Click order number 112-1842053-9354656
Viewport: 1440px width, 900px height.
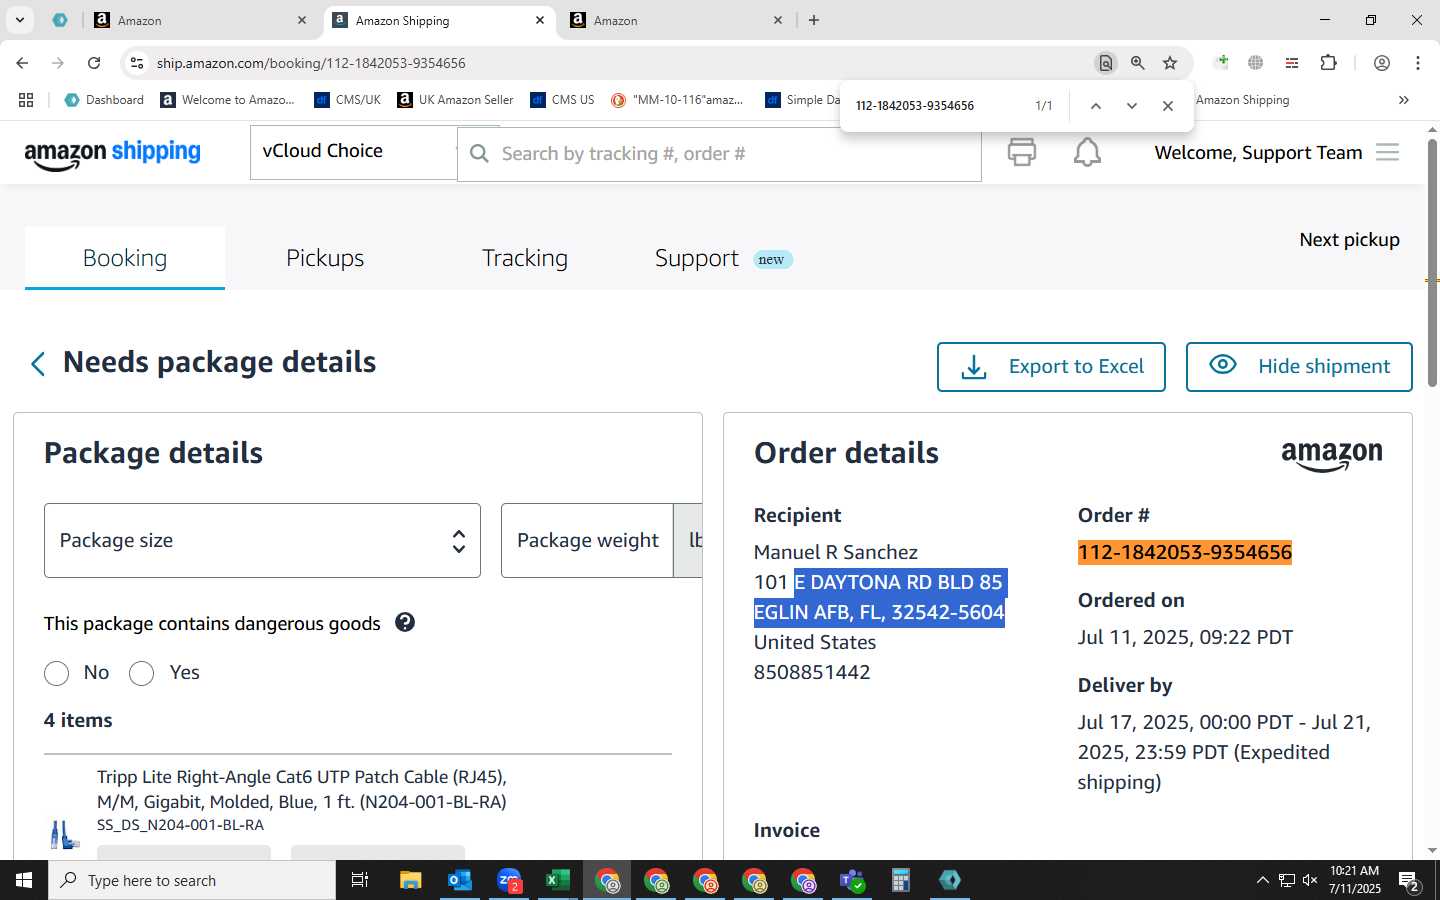click(x=1185, y=552)
